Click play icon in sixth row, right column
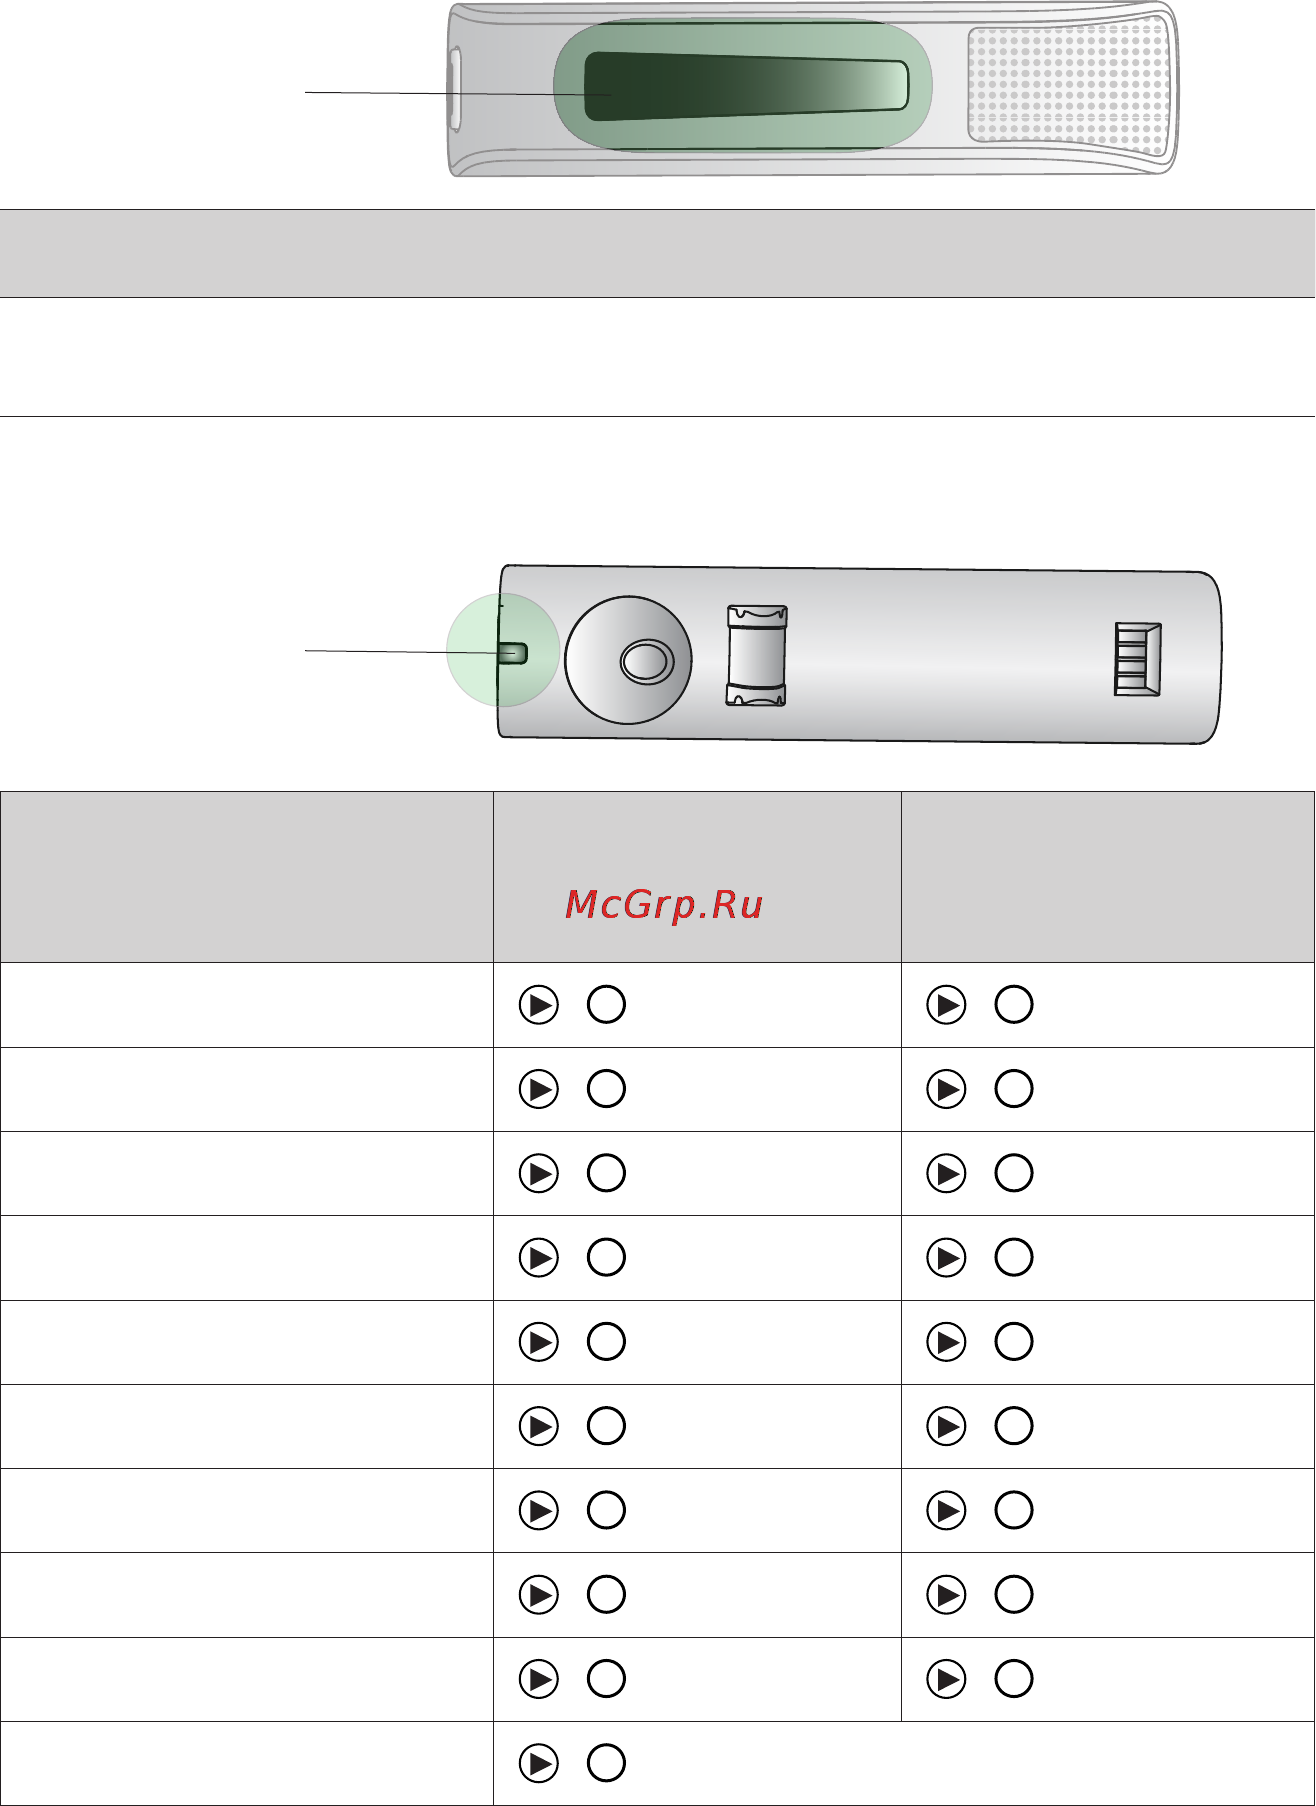The image size is (1316, 1806). tap(946, 1425)
